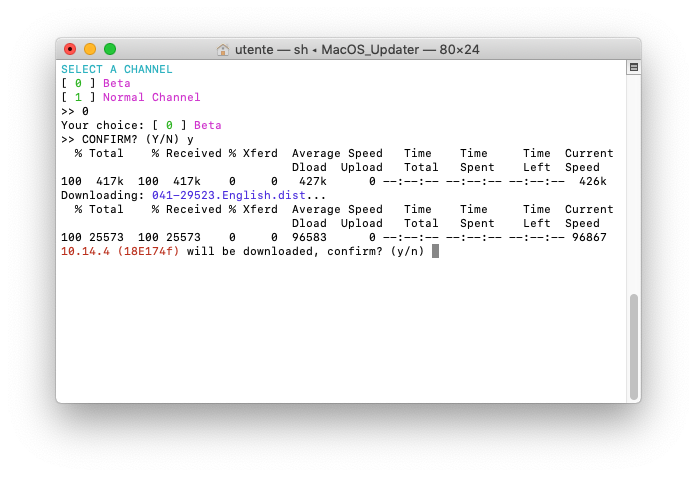Screen dimensions: 697x477
Task: Click 'will be downloaded, confirm? (y/n)' prompt
Action: pos(305,251)
